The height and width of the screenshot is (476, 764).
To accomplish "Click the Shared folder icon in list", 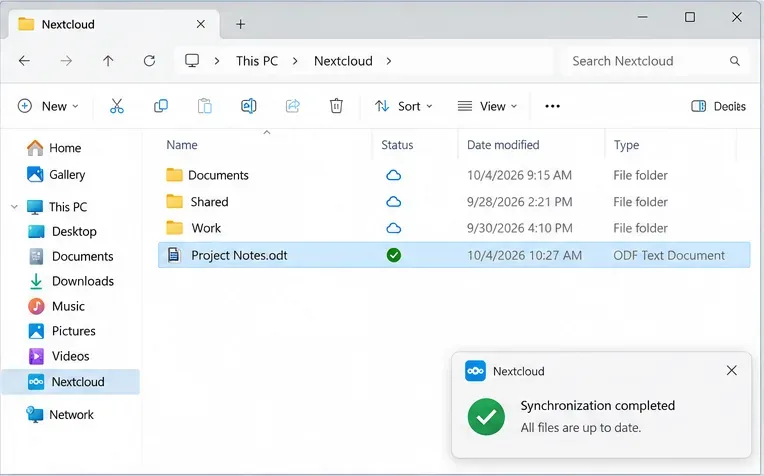I will point(174,201).
